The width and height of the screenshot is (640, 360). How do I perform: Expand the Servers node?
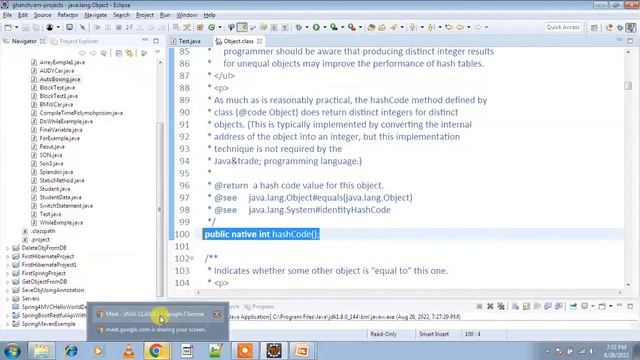[x=7, y=299]
